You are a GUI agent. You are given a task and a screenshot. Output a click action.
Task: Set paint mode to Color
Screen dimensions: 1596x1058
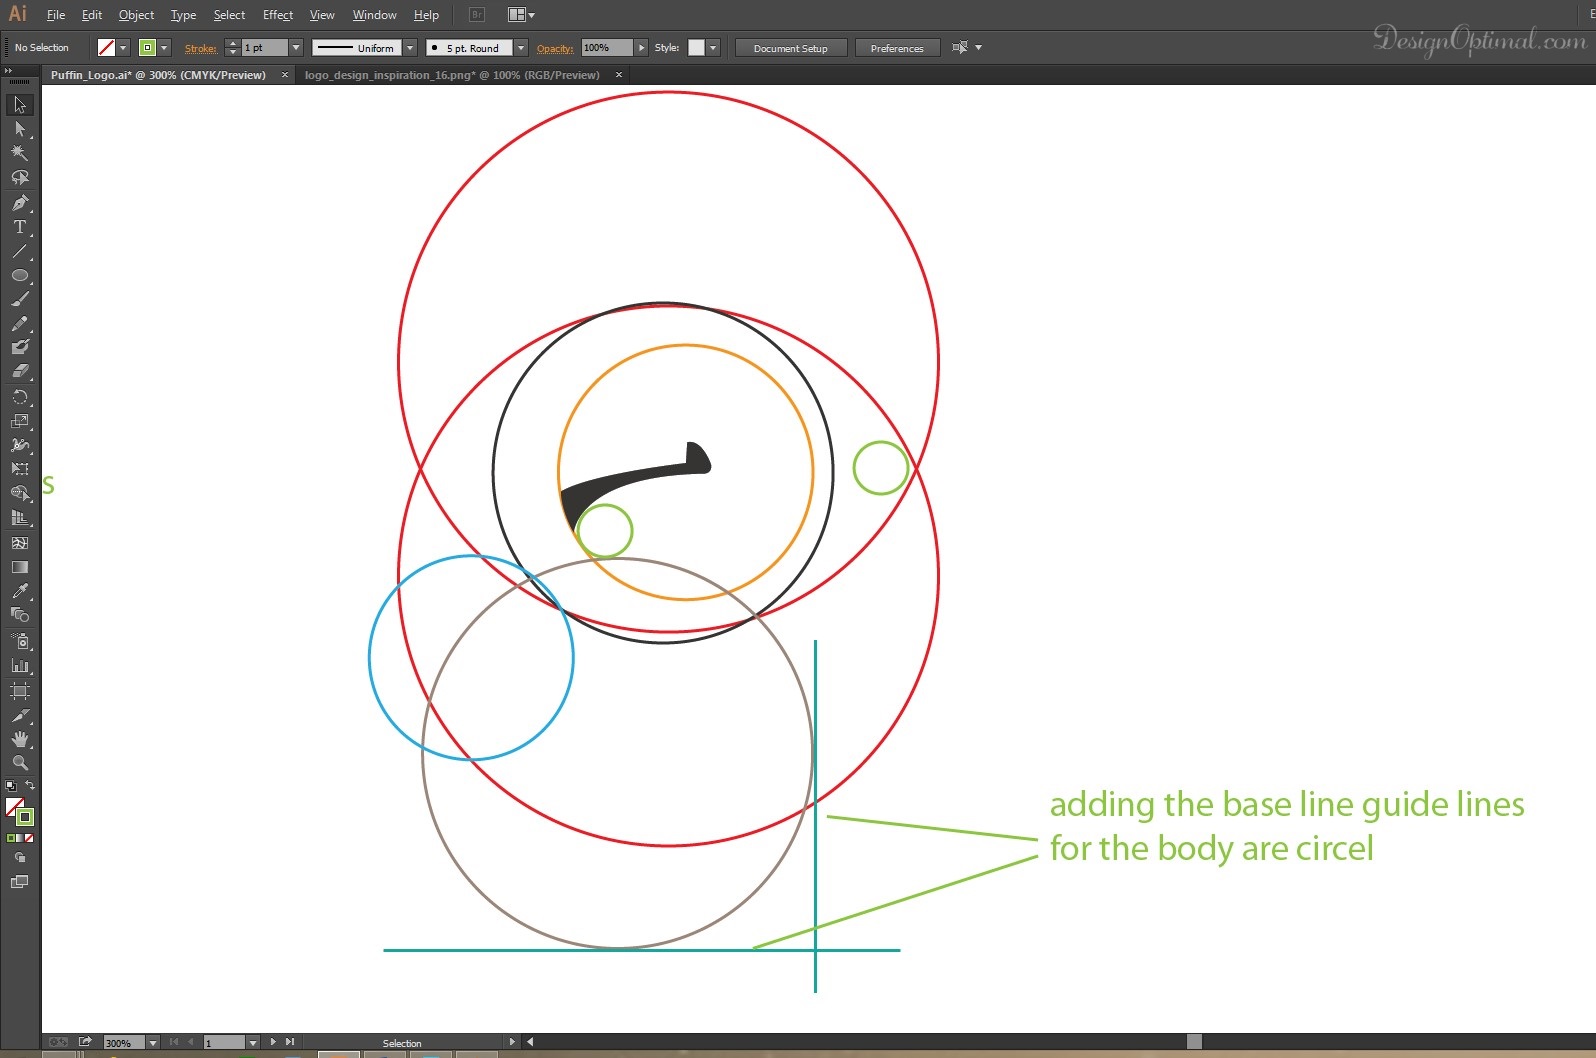coord(11,838)
